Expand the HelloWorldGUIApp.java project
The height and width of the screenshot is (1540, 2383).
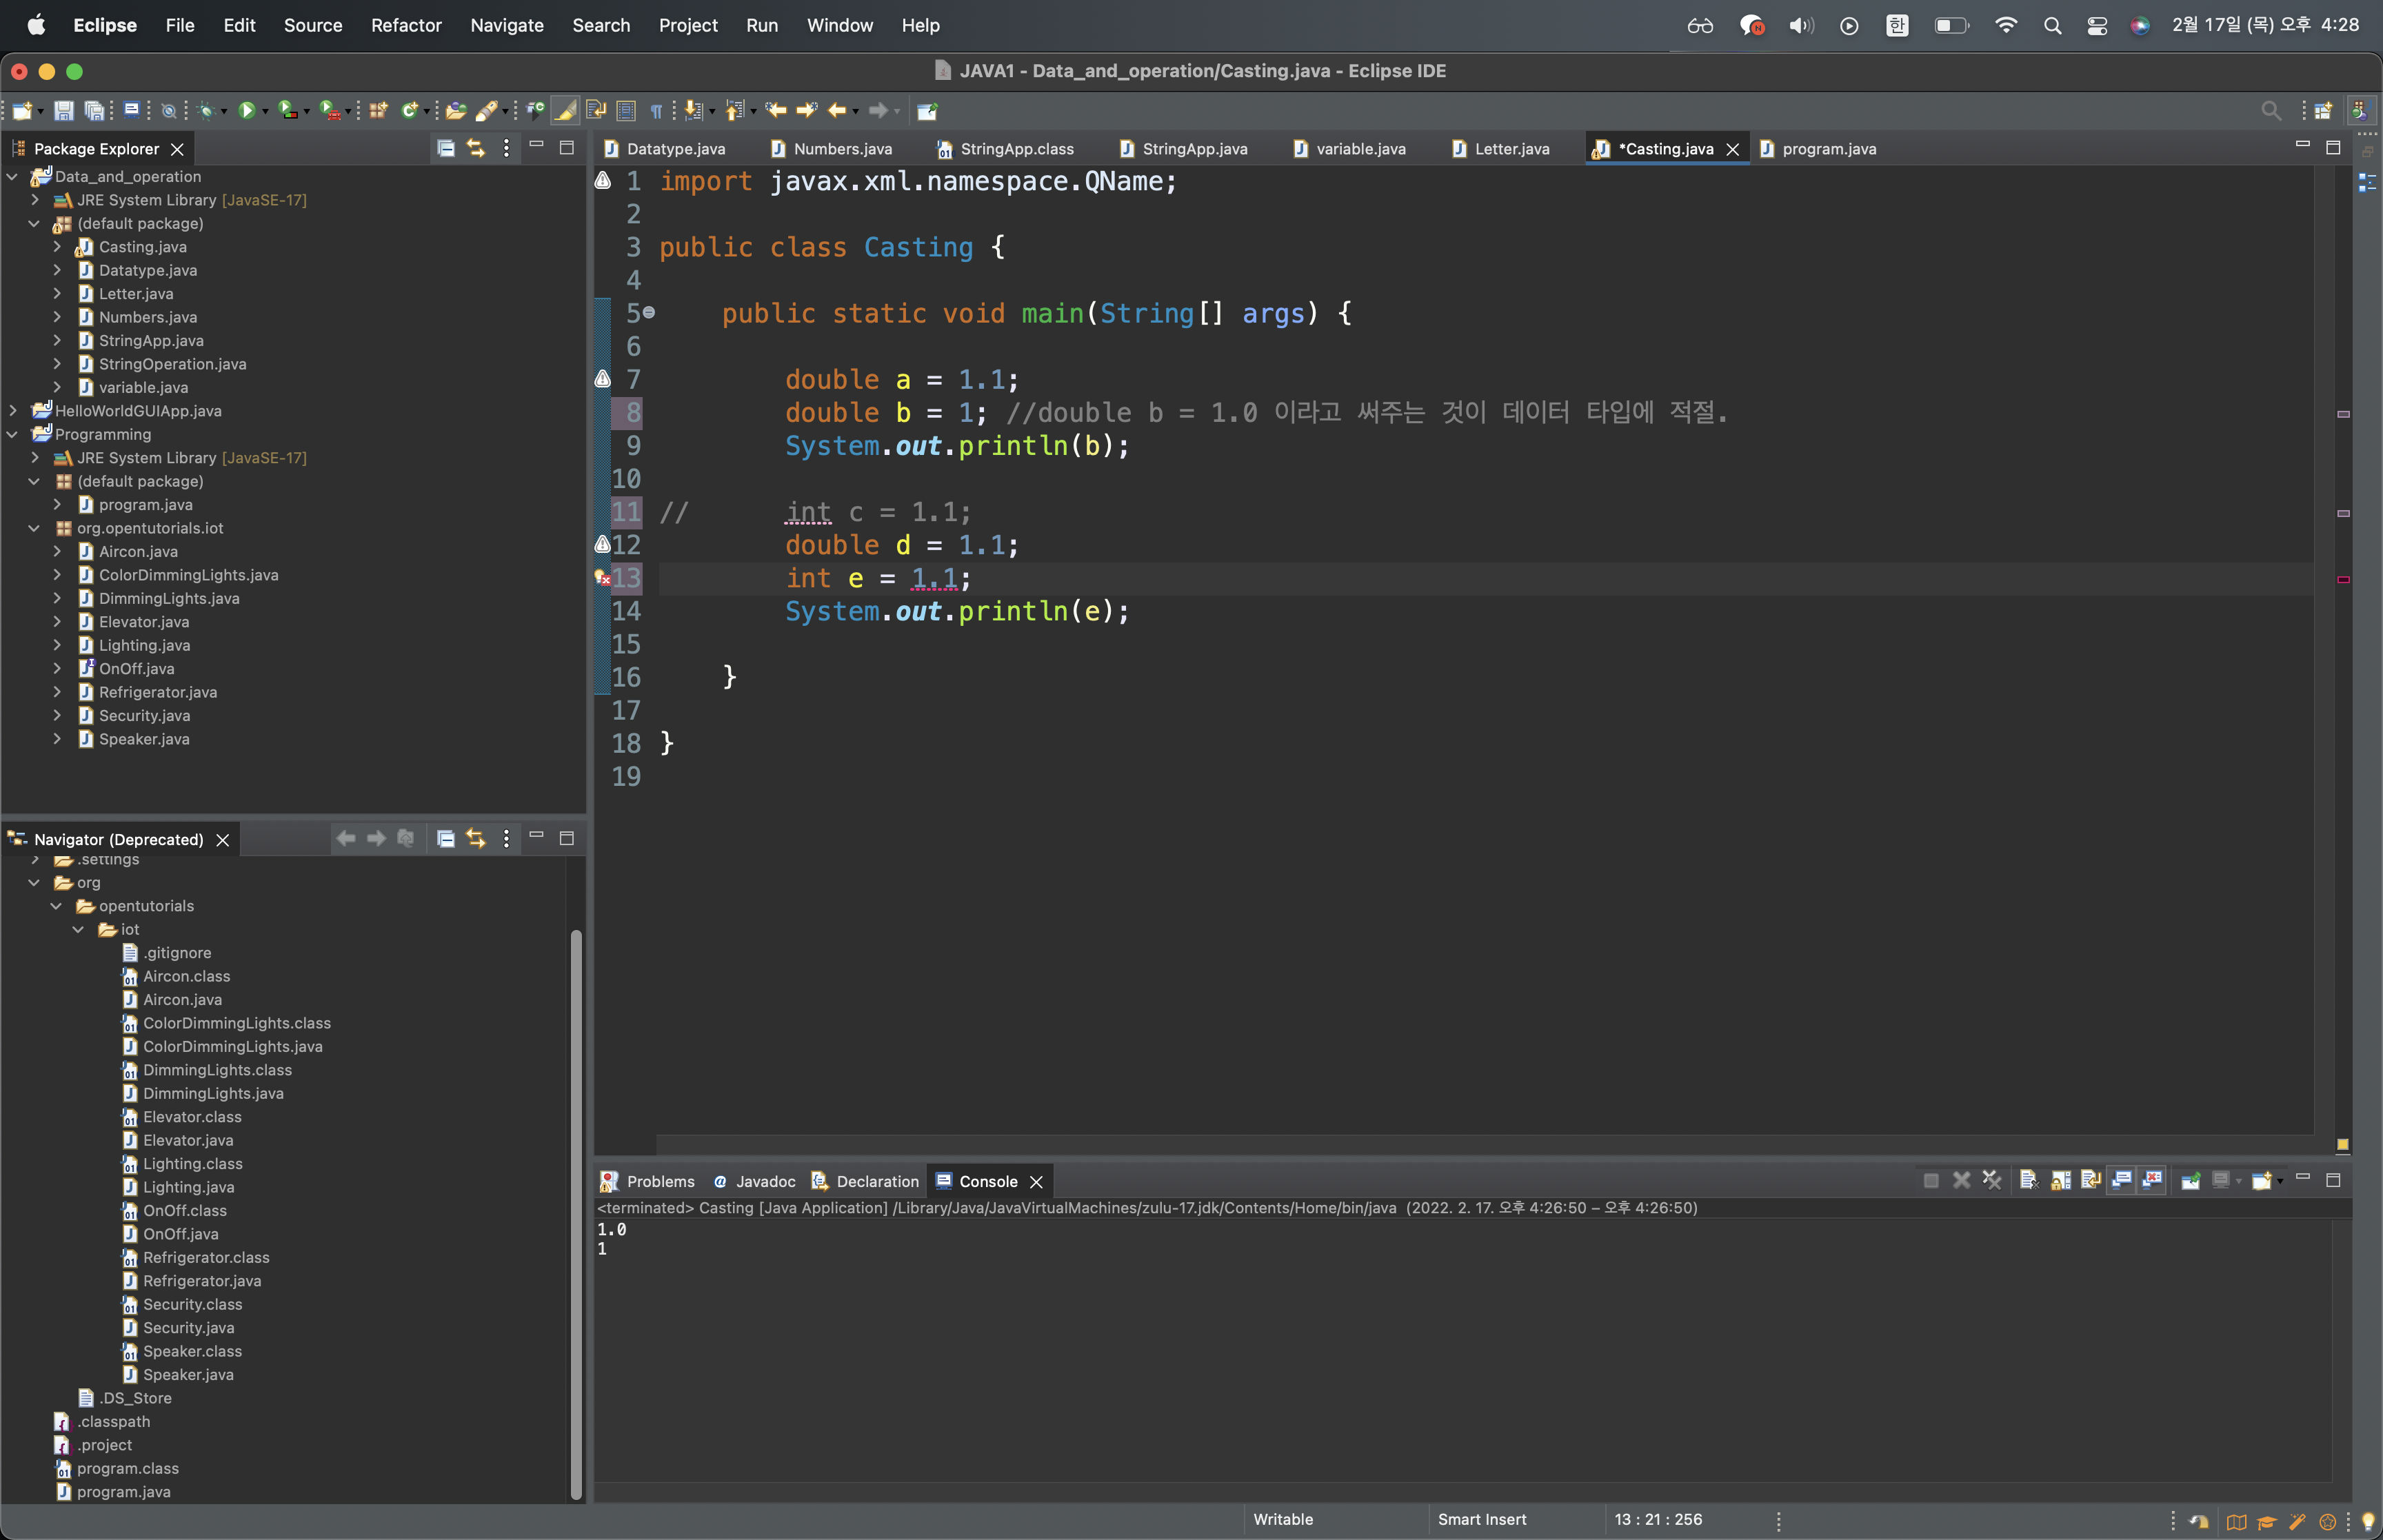pos(13,411)
